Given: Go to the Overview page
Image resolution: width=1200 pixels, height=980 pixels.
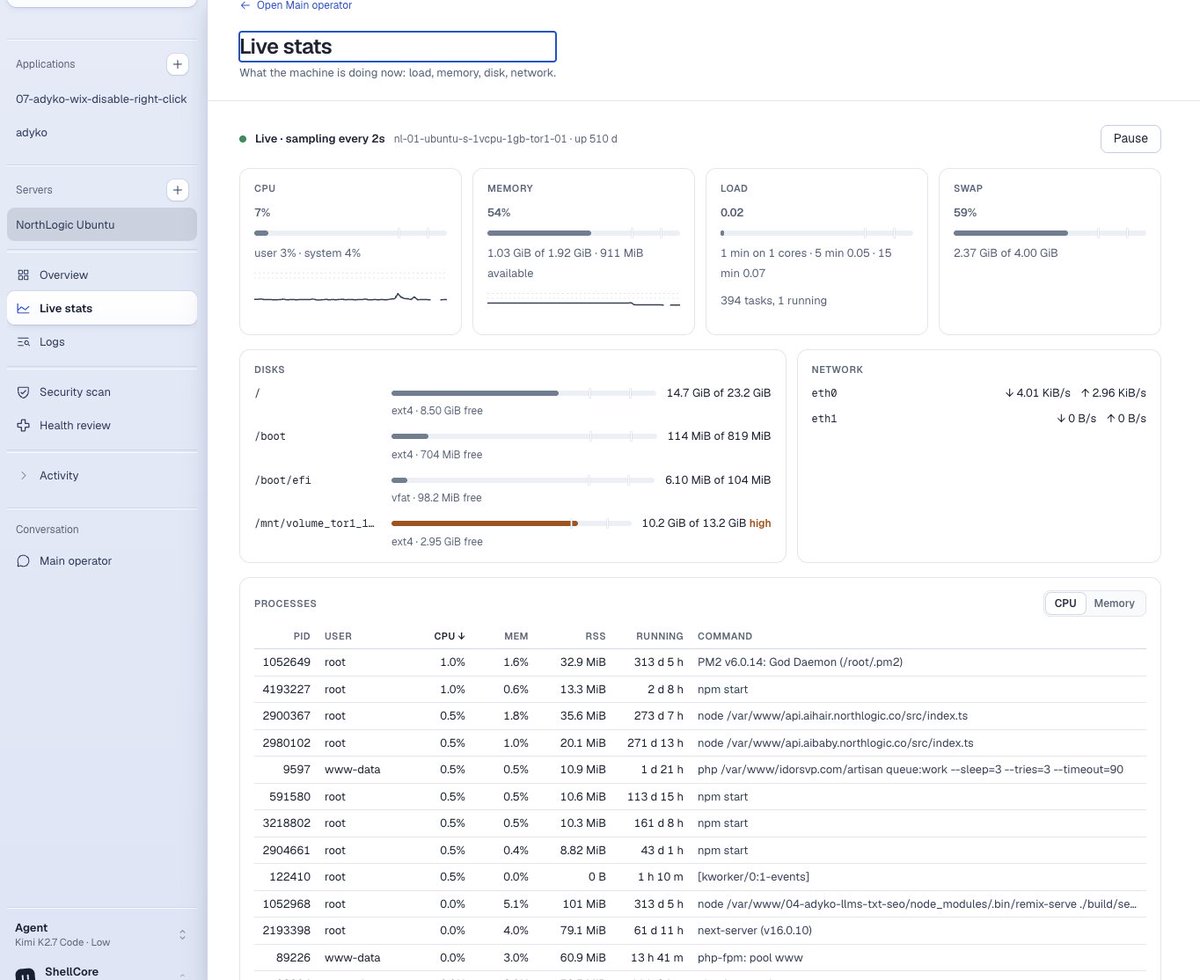Looking at the screenshot, I should click(101, 275).
